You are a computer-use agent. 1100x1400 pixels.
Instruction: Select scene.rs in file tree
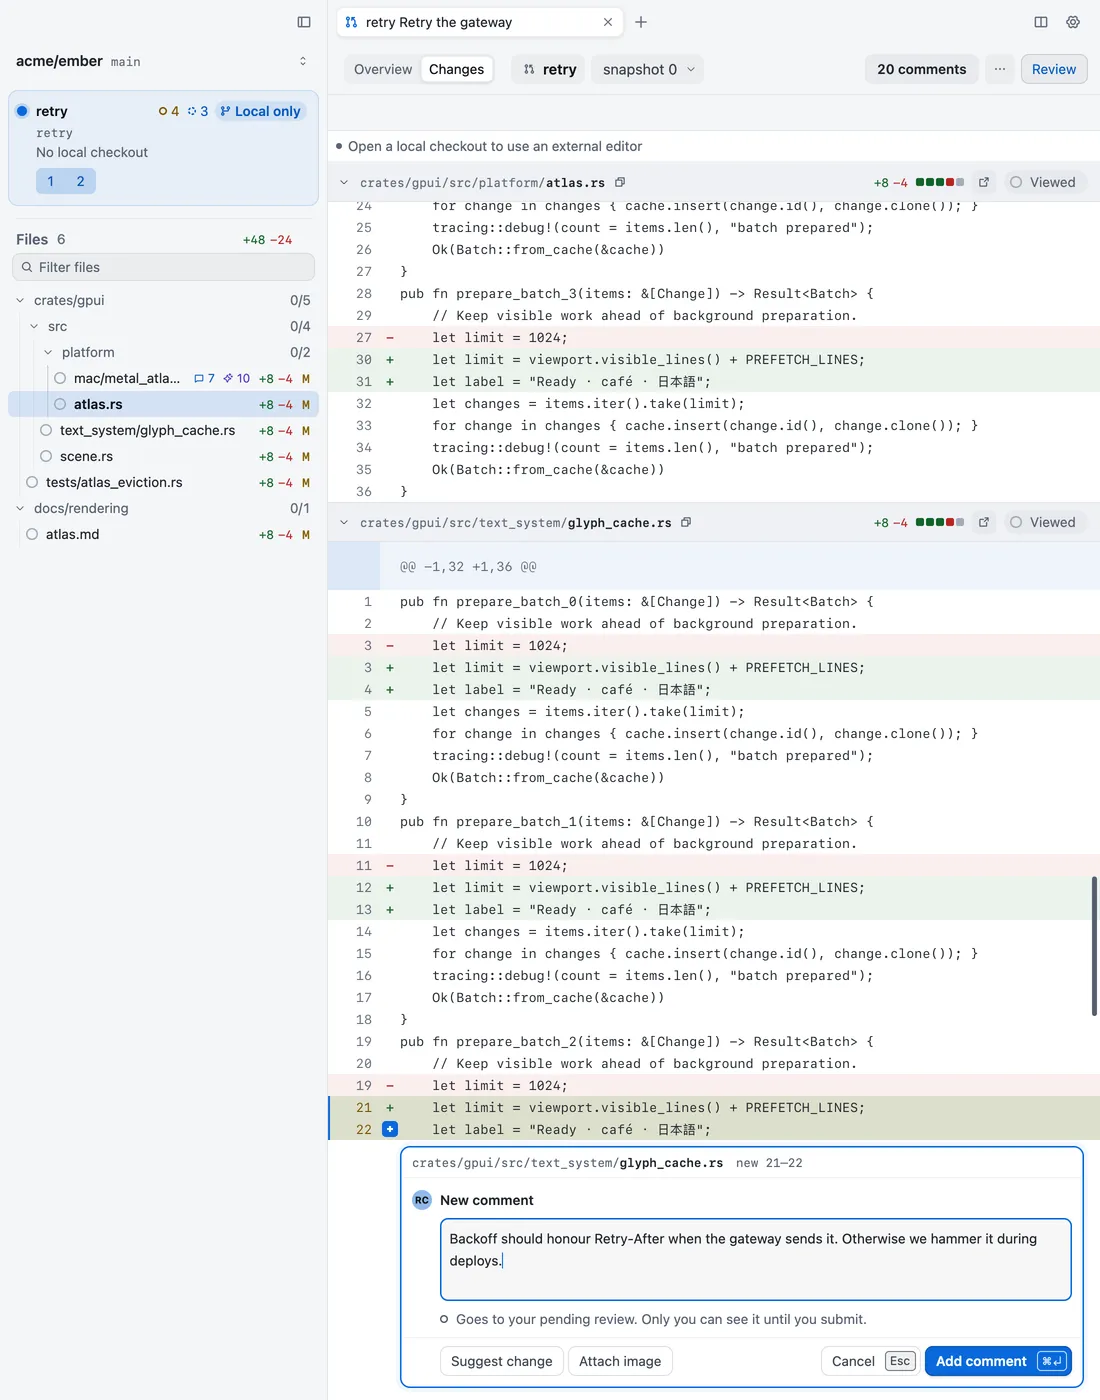pyautogui.click(x=163, y=456)
